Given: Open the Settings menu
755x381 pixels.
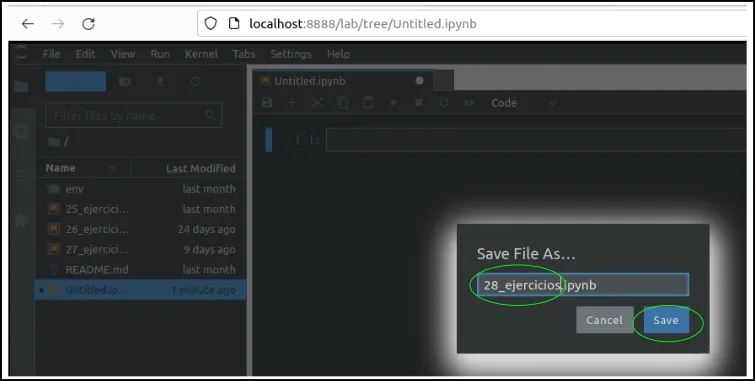Looking at the screenshot, I should tap(291, 54).
